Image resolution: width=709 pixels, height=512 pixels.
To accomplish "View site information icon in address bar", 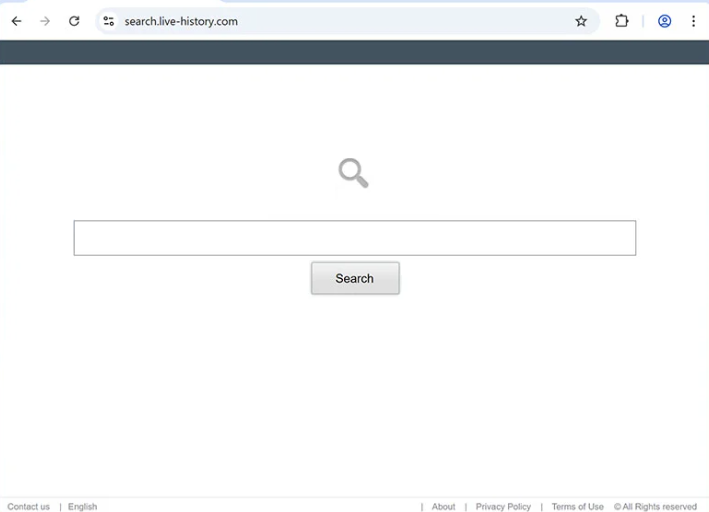I will (x=109, y=21).
